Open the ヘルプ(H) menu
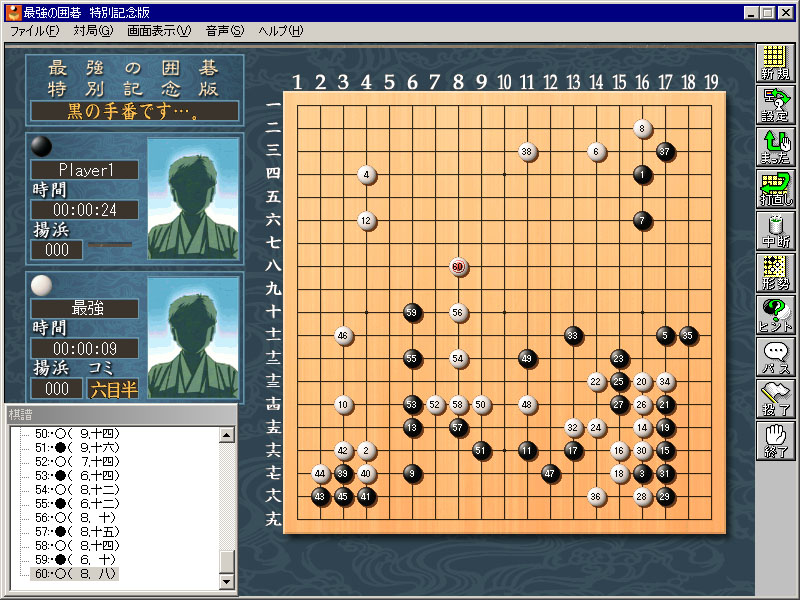 (280, 31)
